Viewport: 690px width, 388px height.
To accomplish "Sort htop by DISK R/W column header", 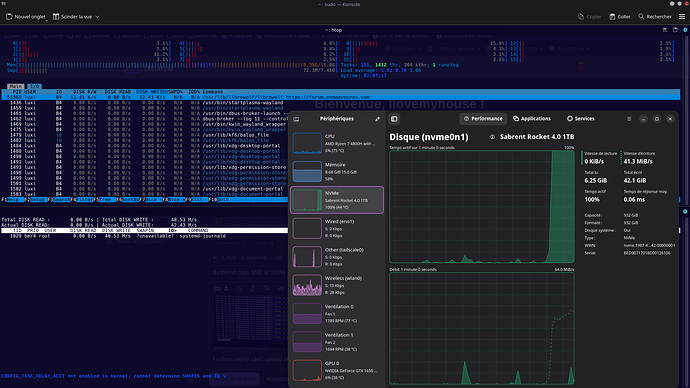I will click(x=84, y=92).
